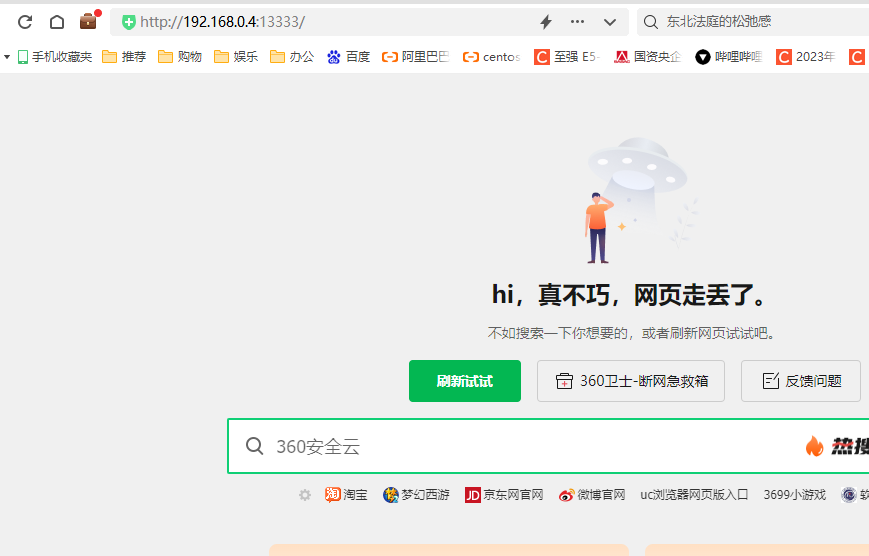Open the 办公 bookmark folder
Screen dimensions: 869x556
[x=292, y=57]
